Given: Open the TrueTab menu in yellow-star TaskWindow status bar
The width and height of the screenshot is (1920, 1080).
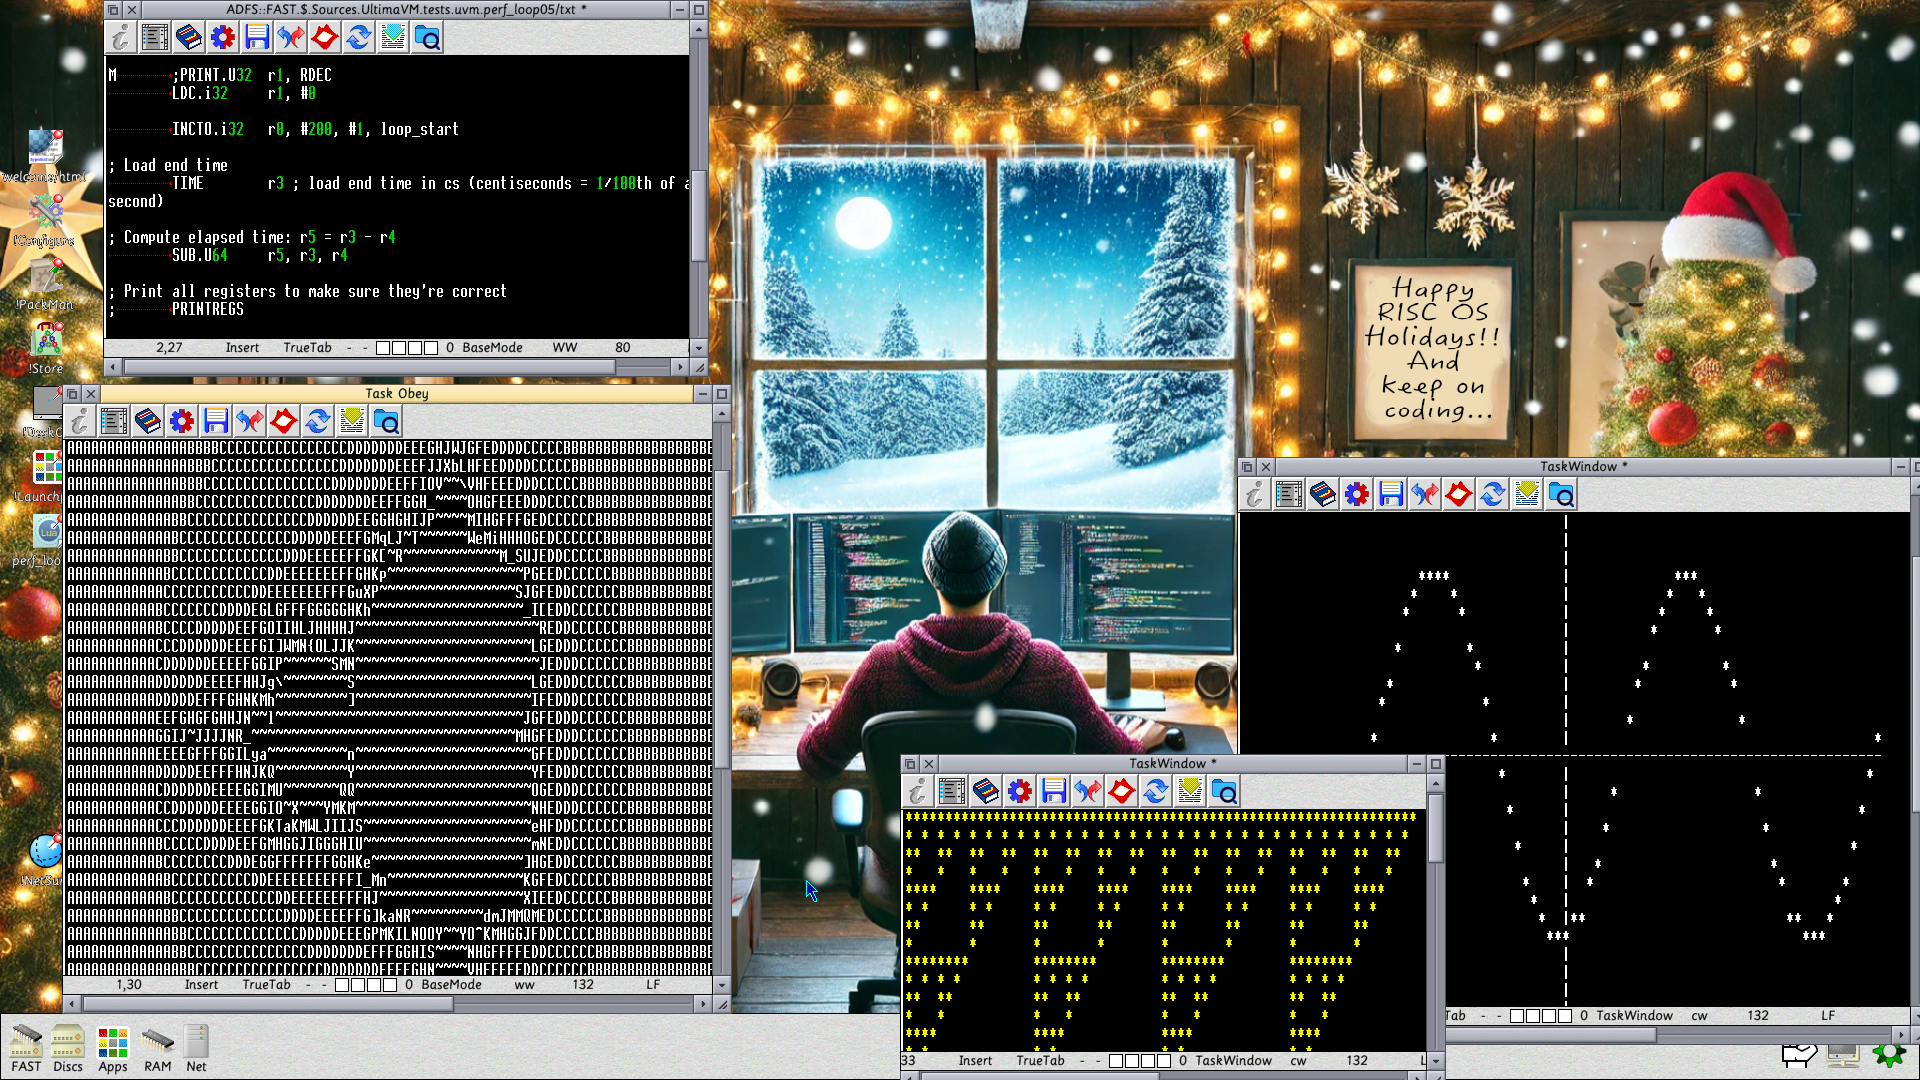Looking at the screenshot, I should (1040, 1061).
